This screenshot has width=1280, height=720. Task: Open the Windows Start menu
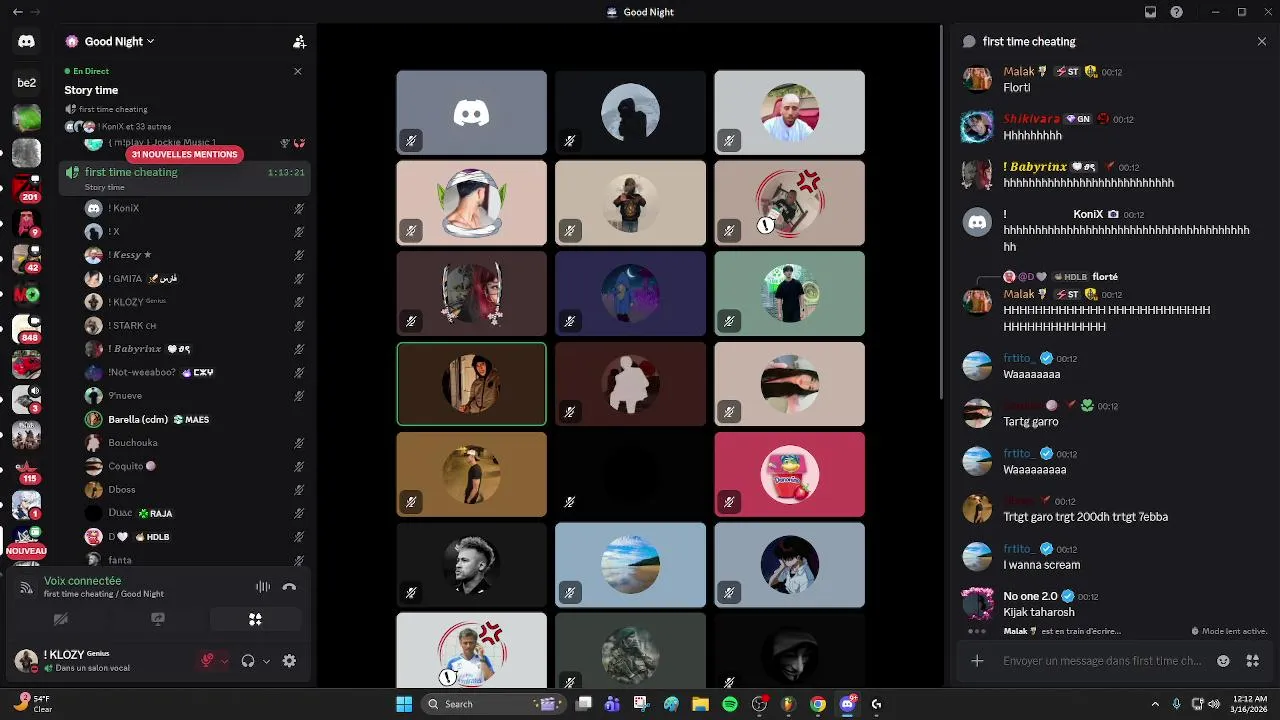pyautogui.click(x=404, y=704)
